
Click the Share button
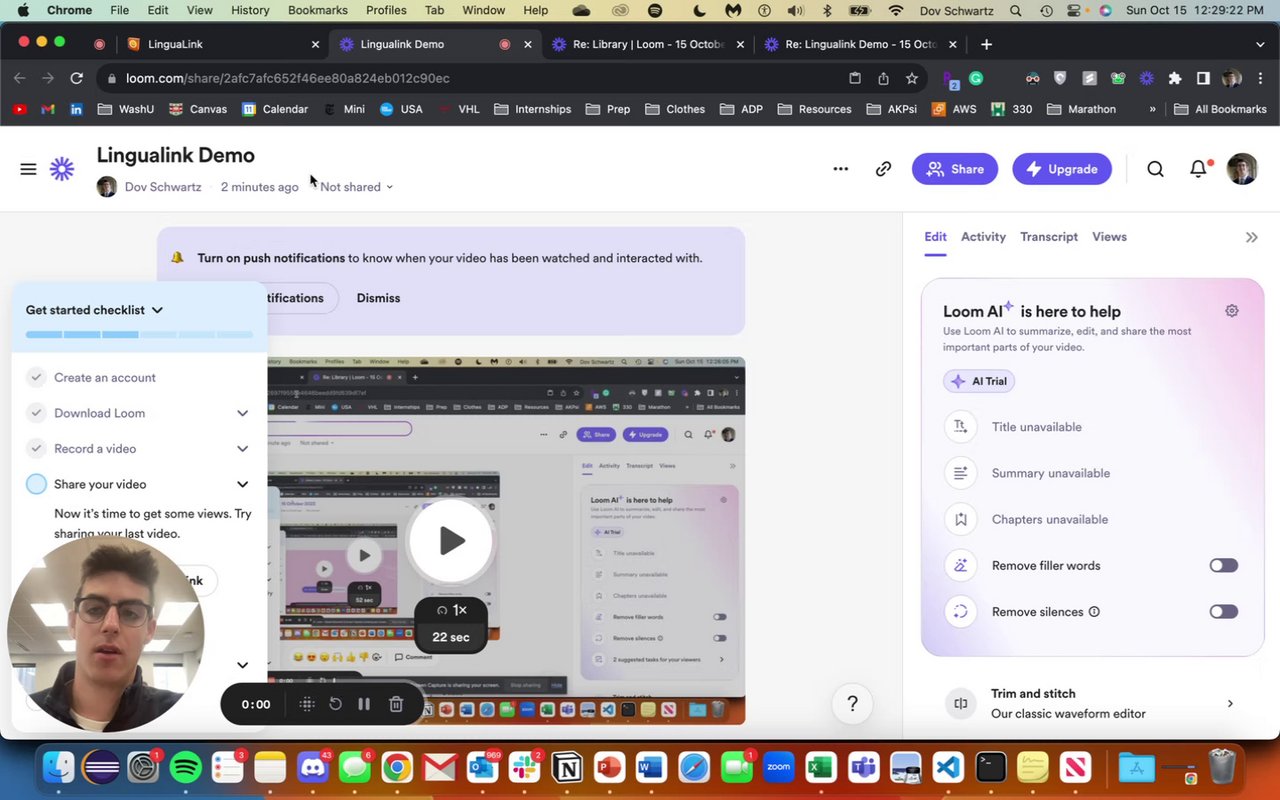point(955,169)
